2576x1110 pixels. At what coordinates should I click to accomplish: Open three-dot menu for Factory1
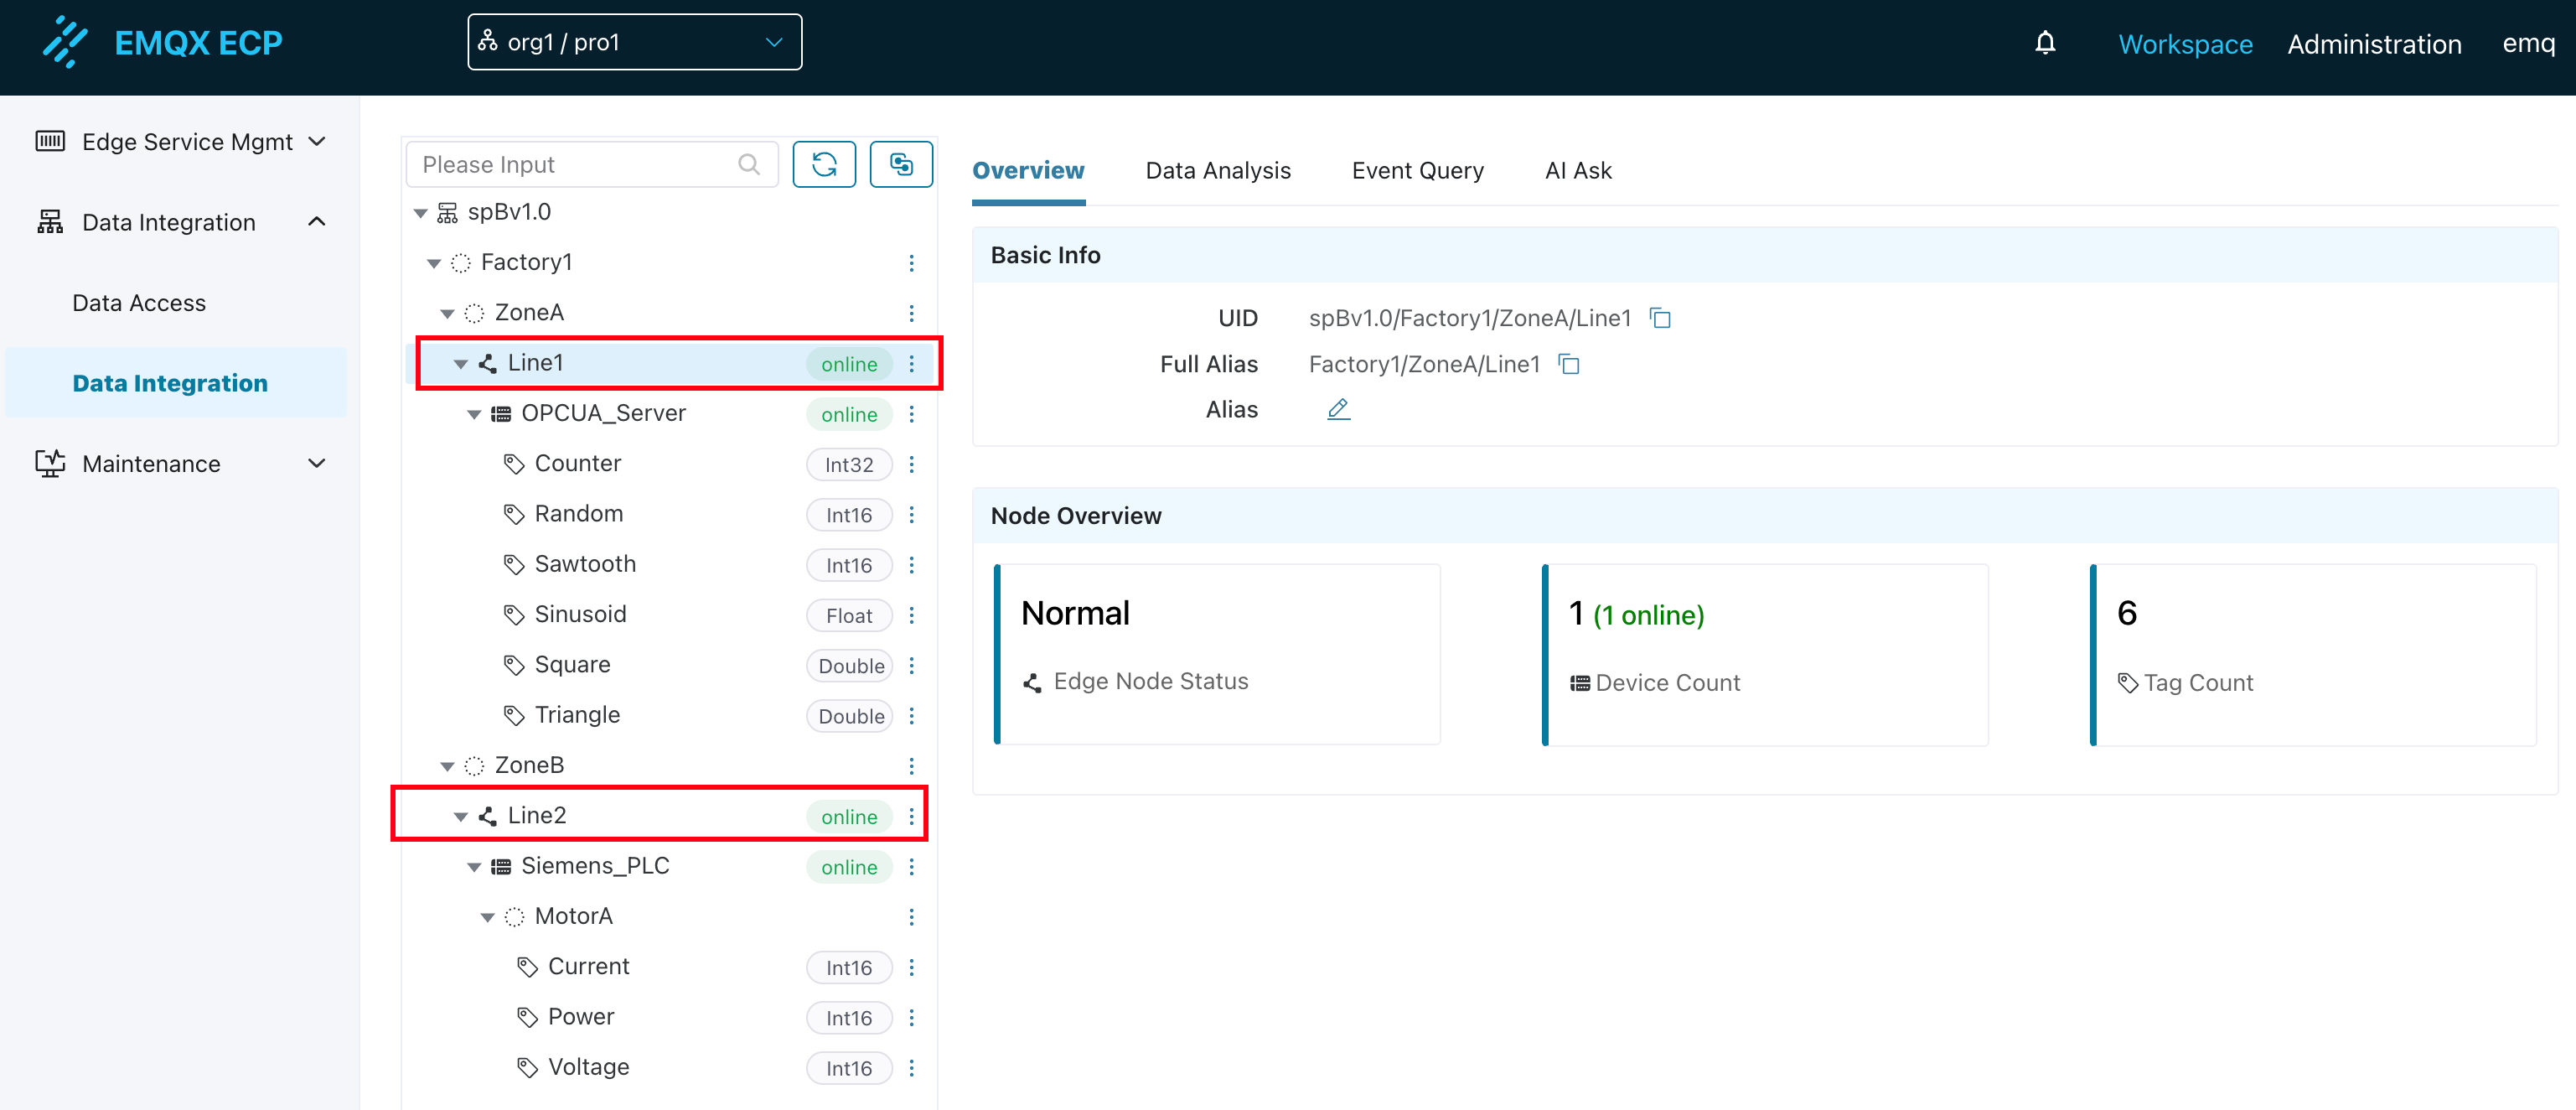coord(911,263)
